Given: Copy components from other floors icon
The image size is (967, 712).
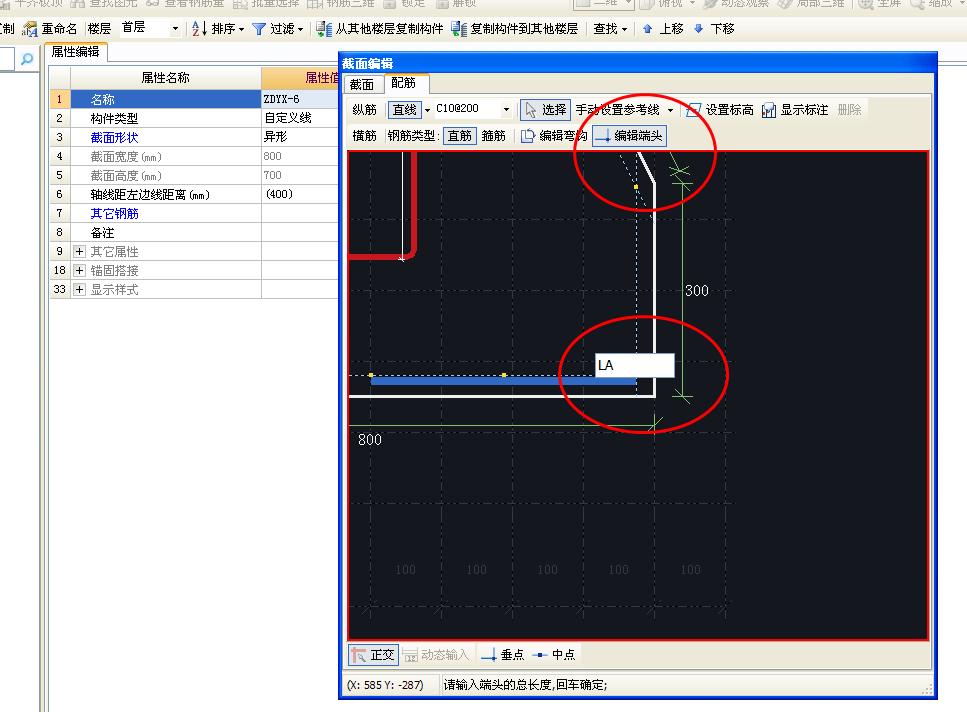Looking at the screenshot, I should point(324,29).
